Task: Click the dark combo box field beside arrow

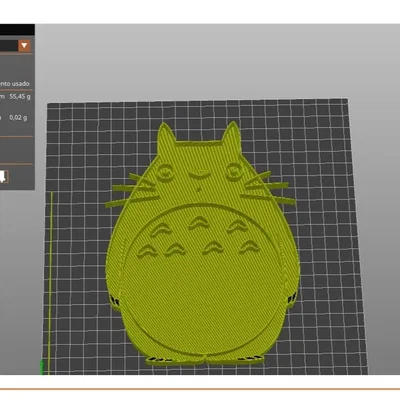Action: tap(9, 46)
